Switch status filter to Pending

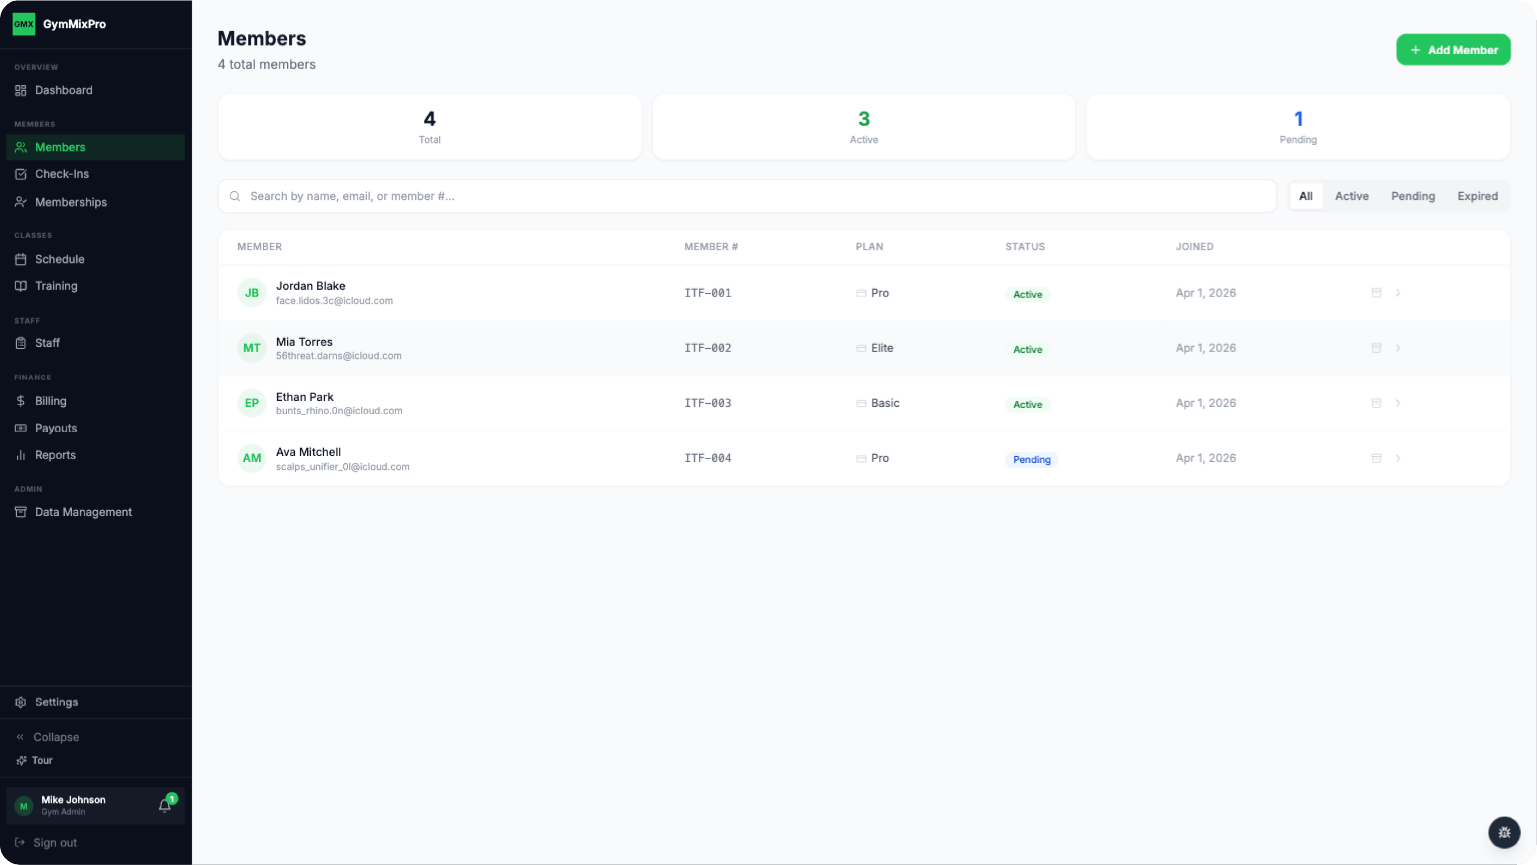pyautogui.click(x=1413, y=196)
